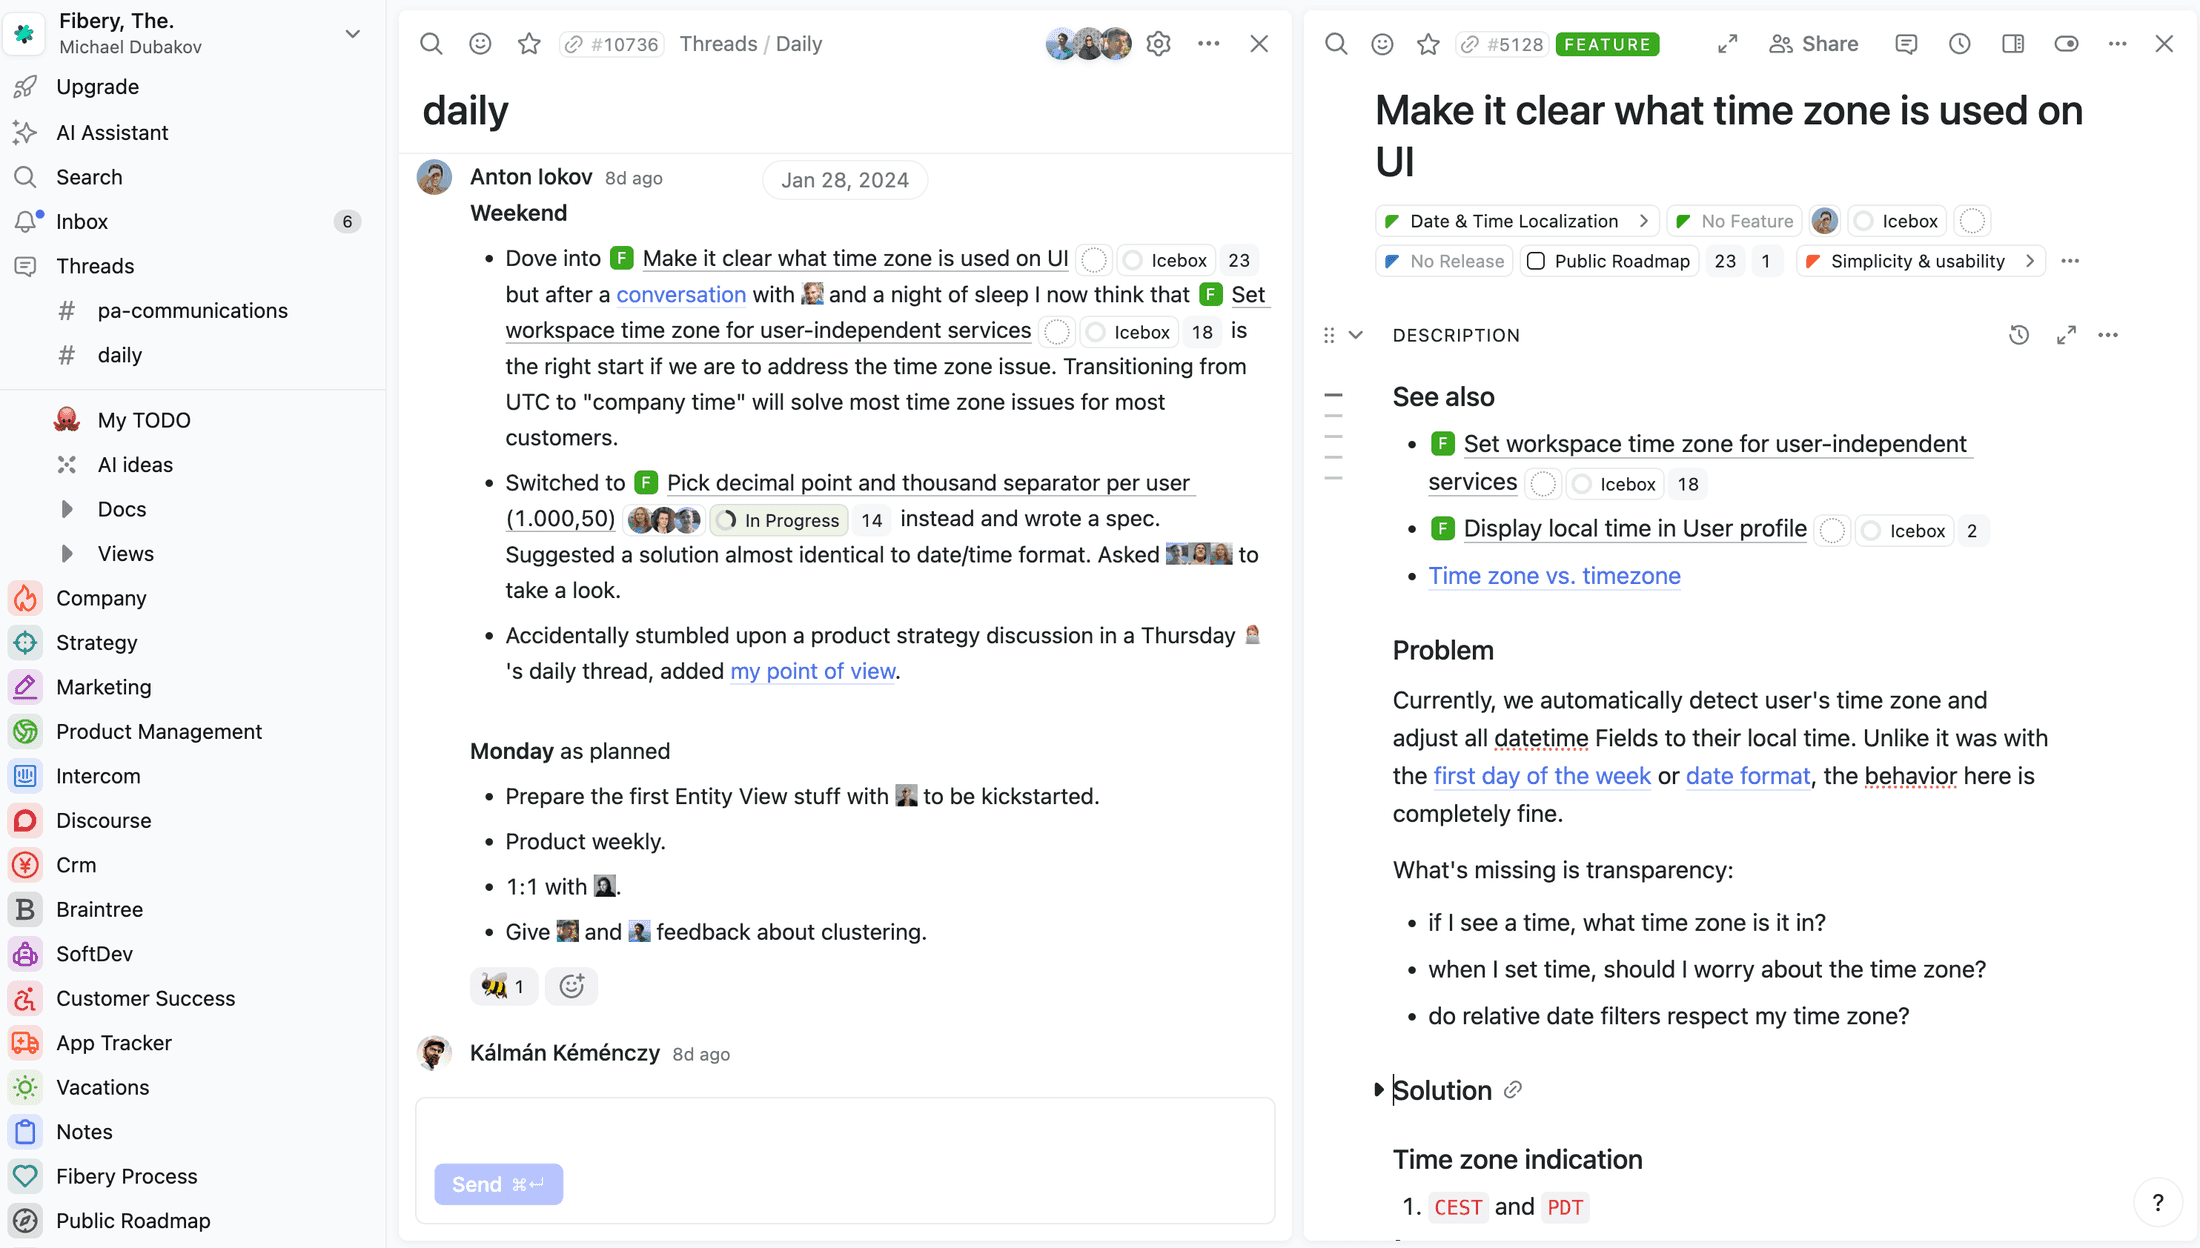Open the help question mark button
2200x1248 pixels.
tap(2157, 1202)
